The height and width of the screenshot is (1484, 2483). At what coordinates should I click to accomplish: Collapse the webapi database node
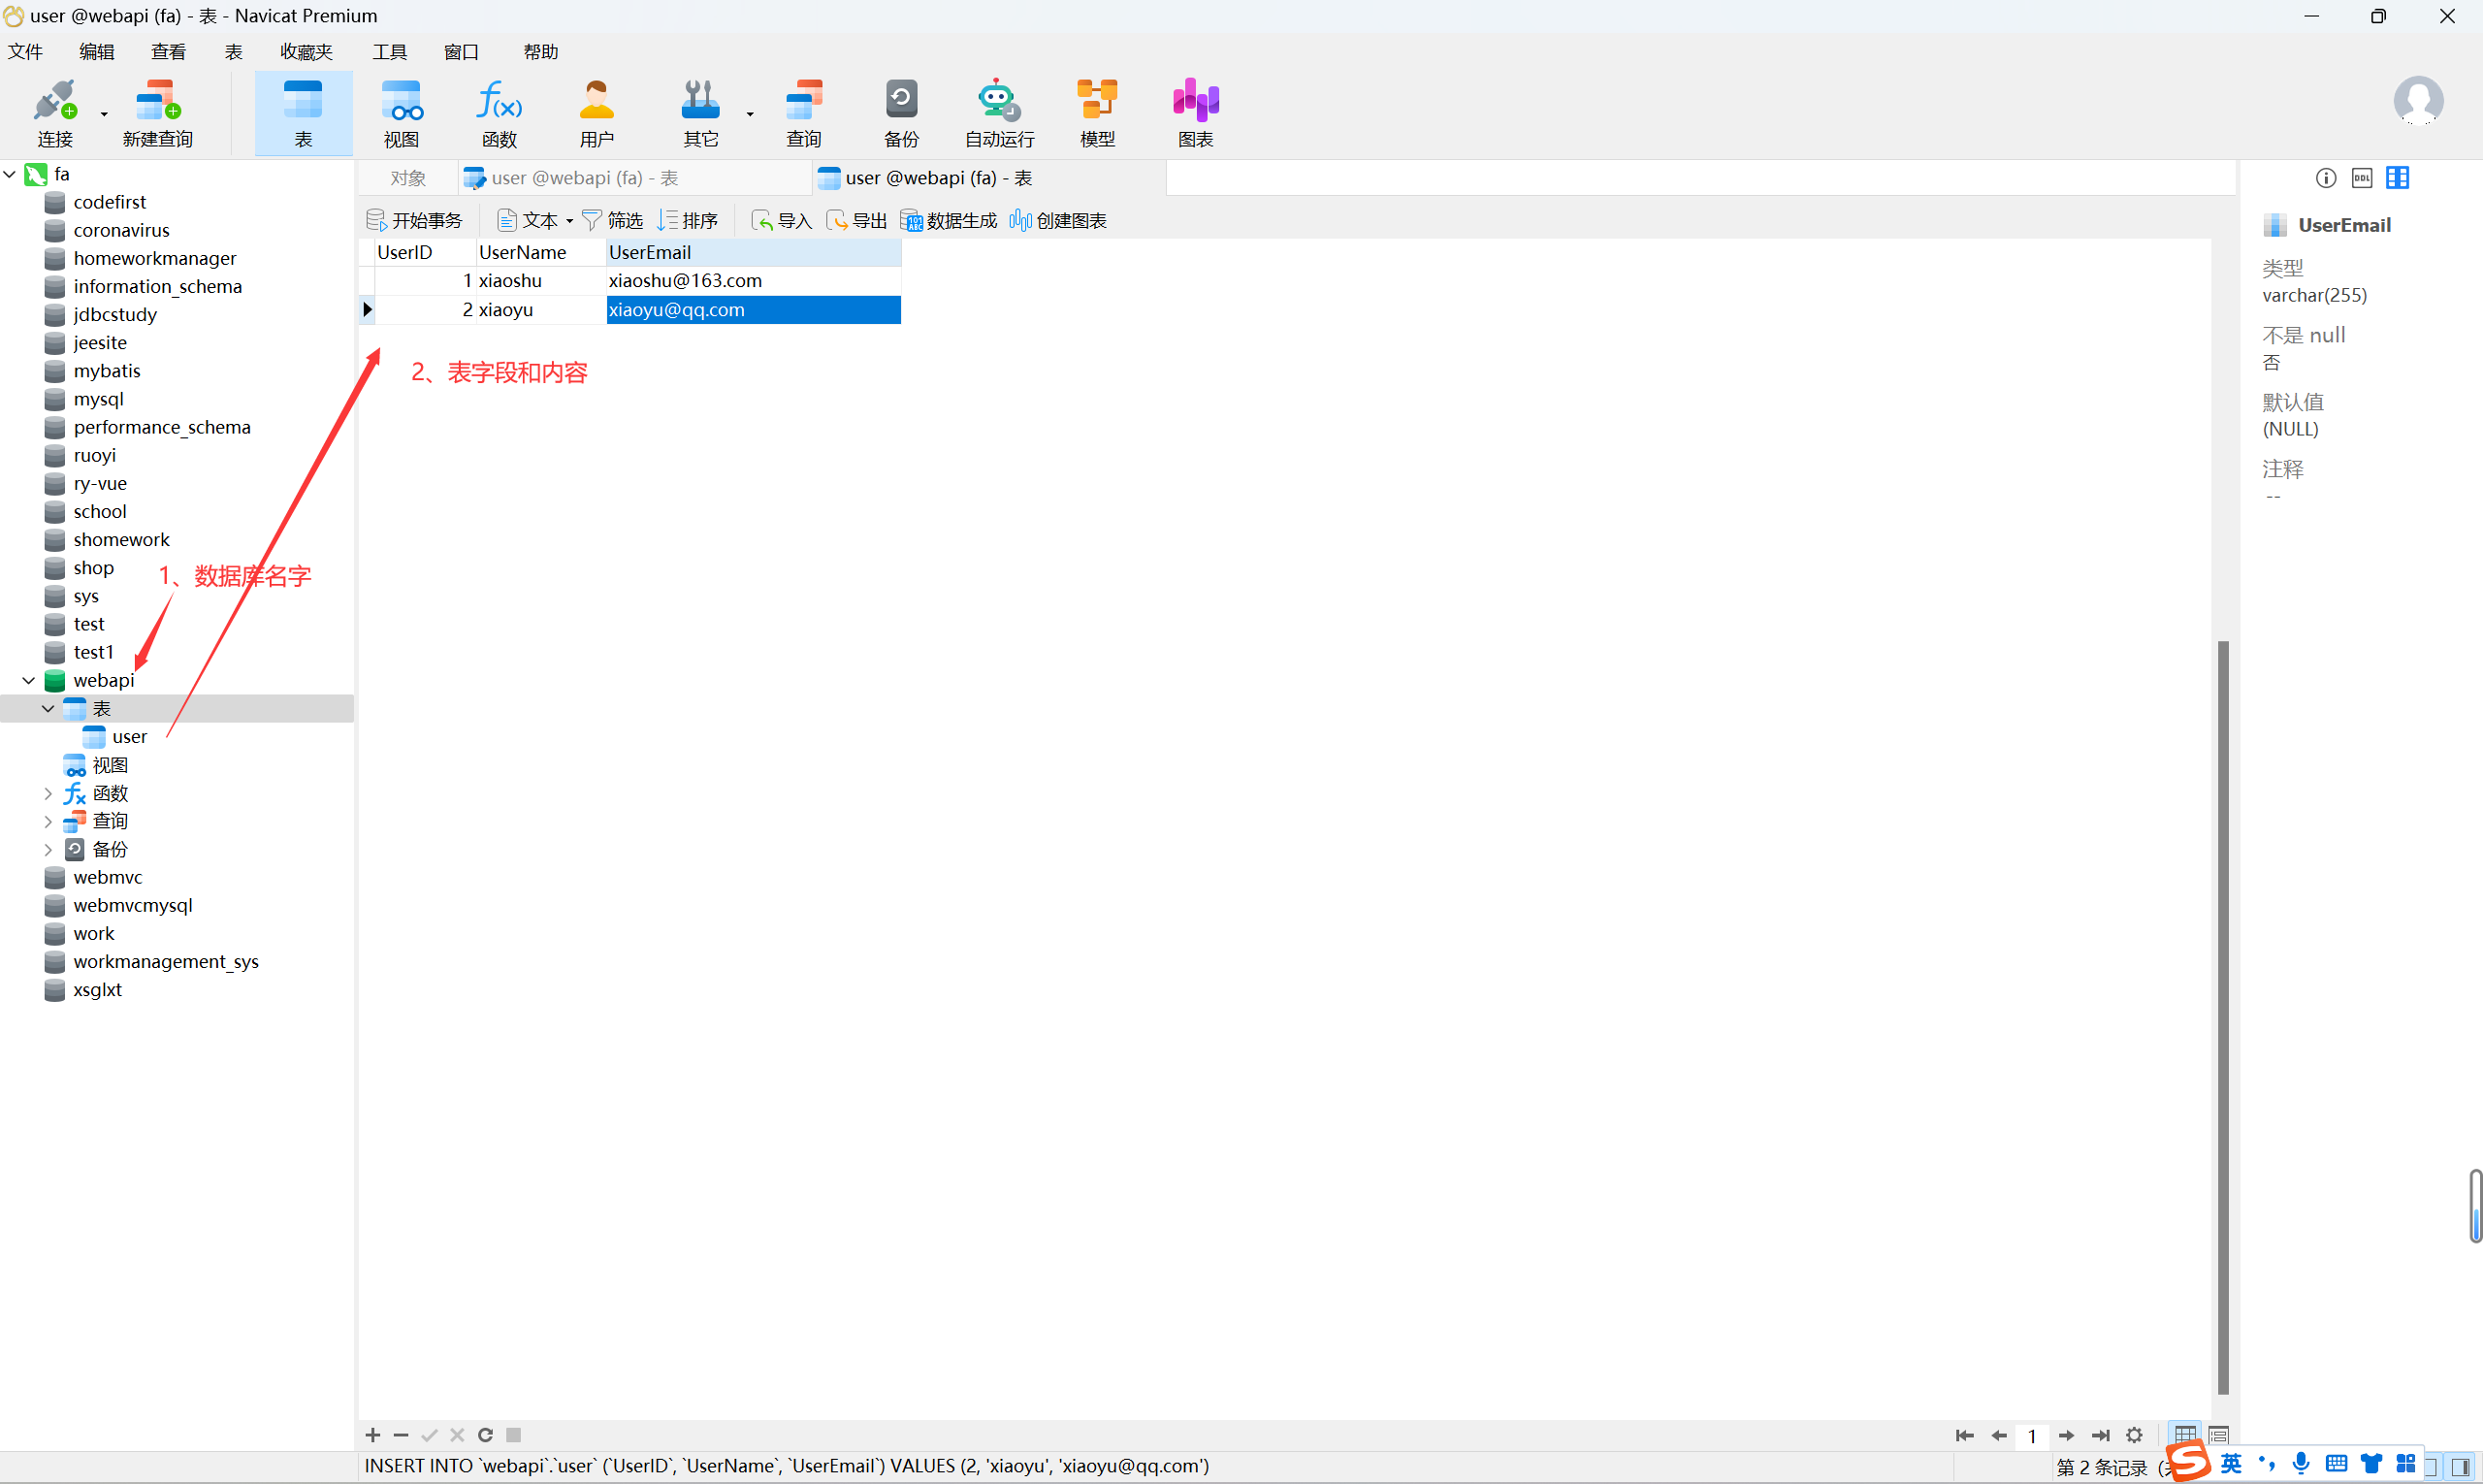click(x=29, y=680)
